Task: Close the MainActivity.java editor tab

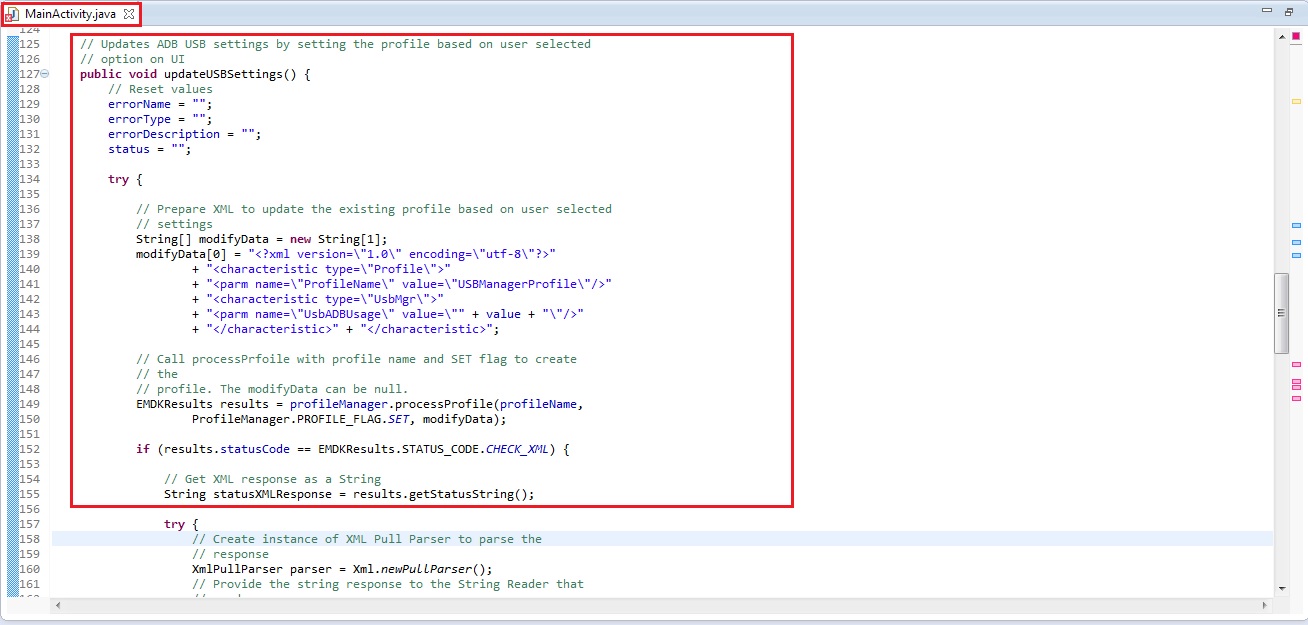Action: [x=128, y=14]
